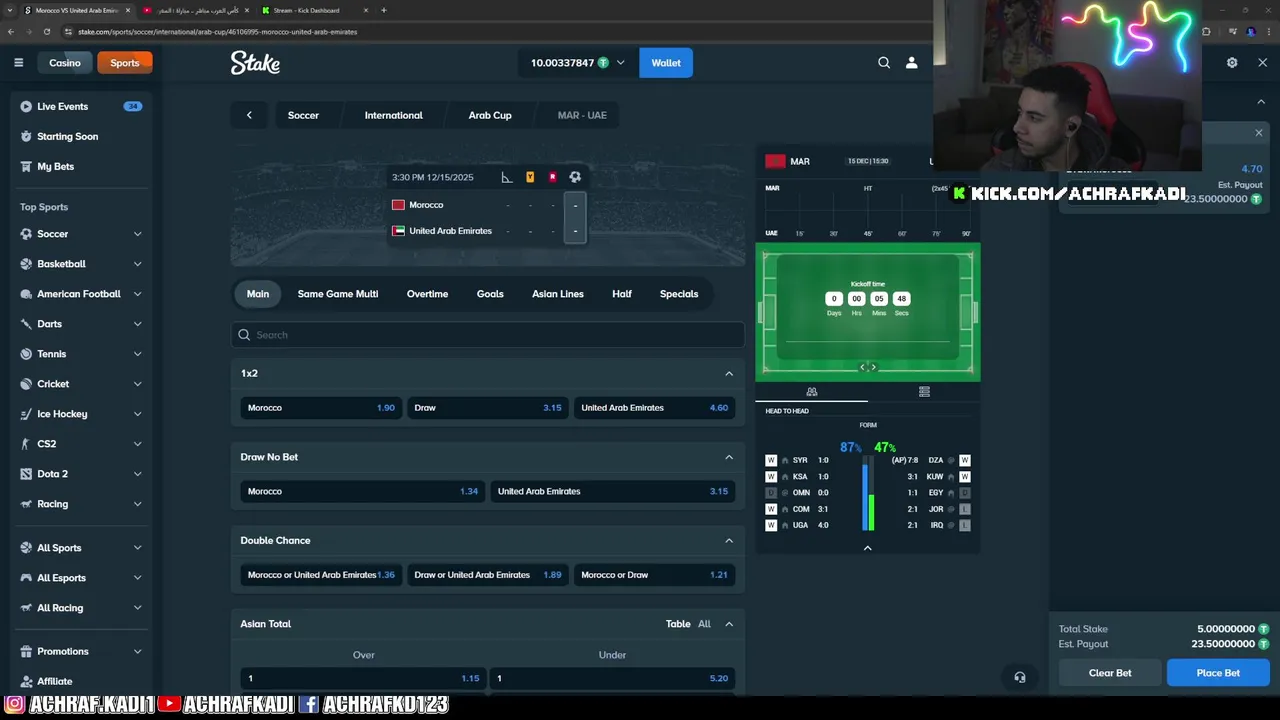Viewport: 1280px width, 720px height.
Task: Open the user profile icon in the header
Action: (911, 63)
